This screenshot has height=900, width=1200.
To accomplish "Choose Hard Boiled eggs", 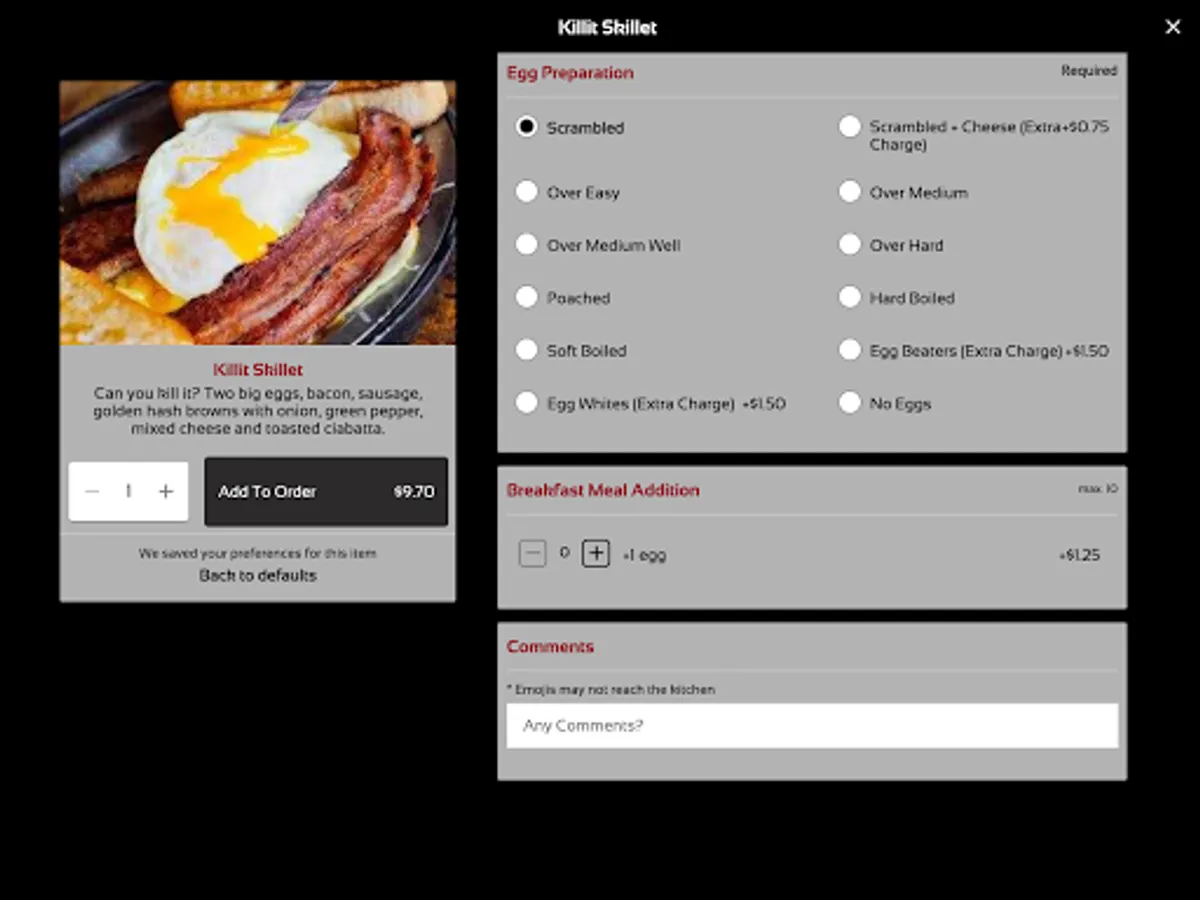I will (x=850, y=297).
